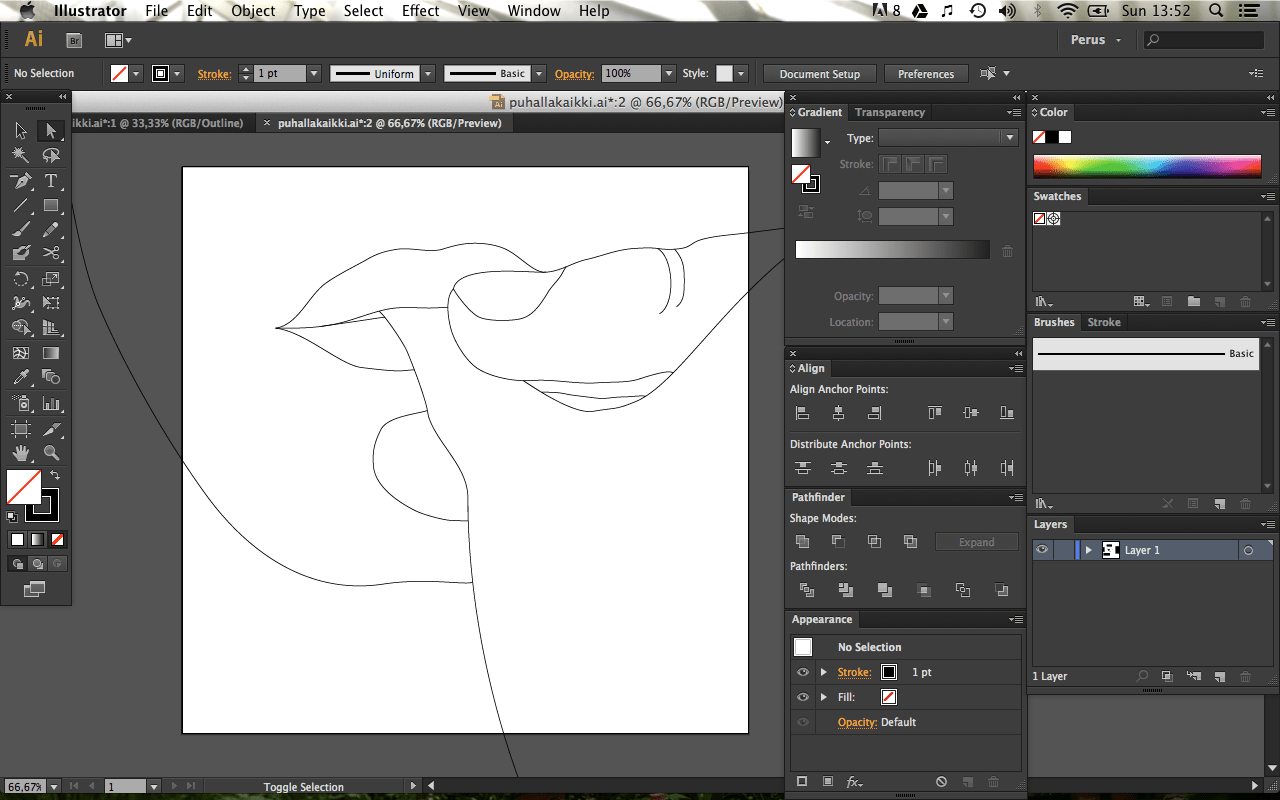Open the Bridge (Br) button
This screenshot has height=800, width=1280.
tap(74, 40)
